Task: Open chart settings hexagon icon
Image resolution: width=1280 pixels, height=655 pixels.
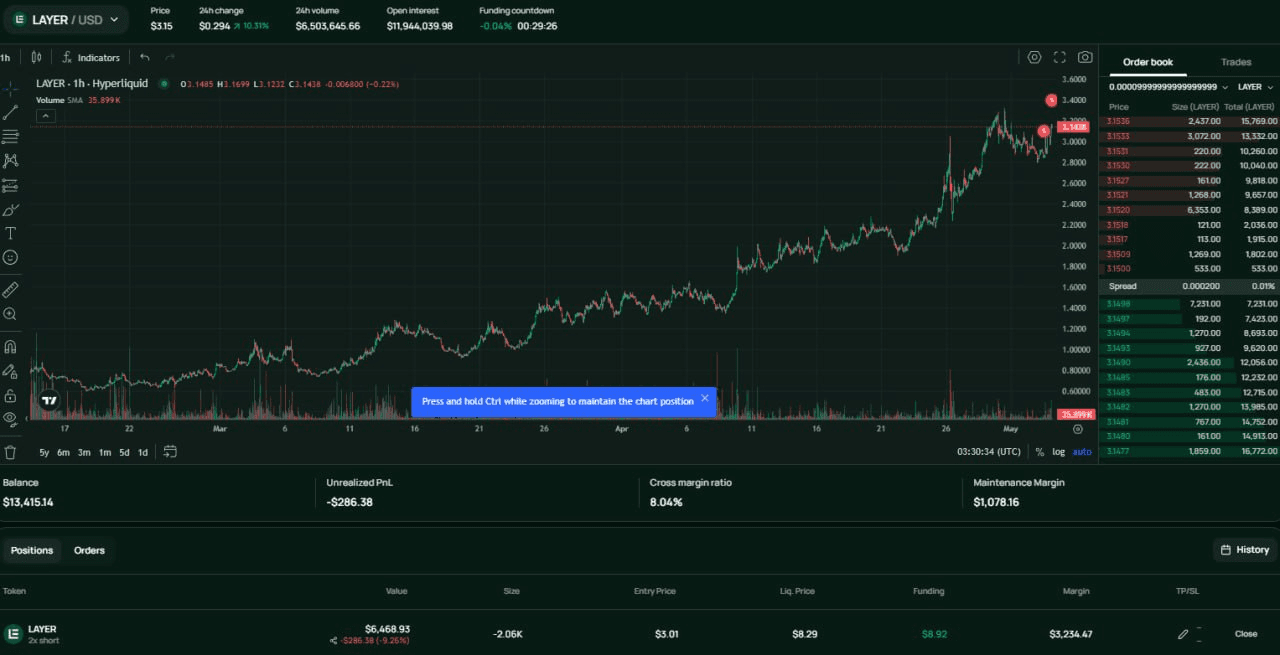Action: pos(1034,57)
